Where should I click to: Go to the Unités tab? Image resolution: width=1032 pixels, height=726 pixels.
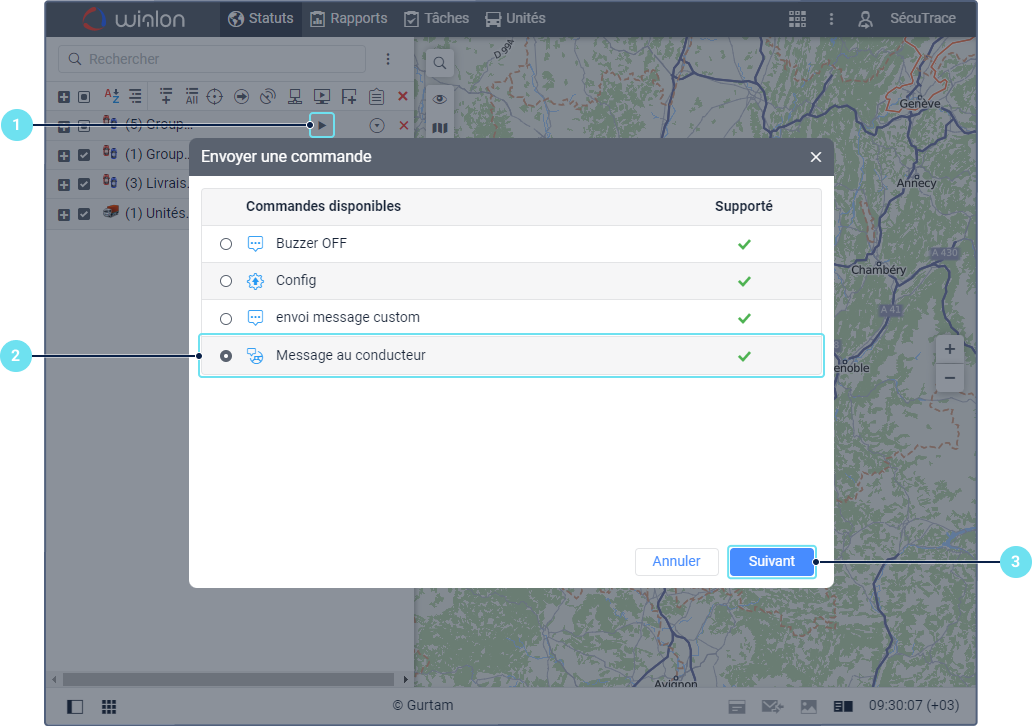[515, 18]
